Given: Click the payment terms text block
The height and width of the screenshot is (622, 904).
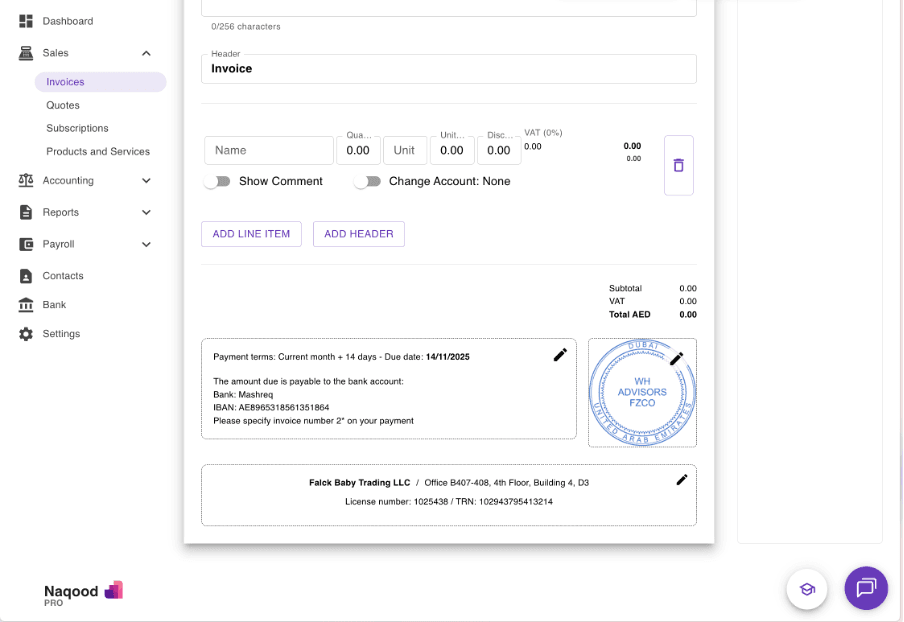Looking at the screenshot, I should [x=389, y=389].
